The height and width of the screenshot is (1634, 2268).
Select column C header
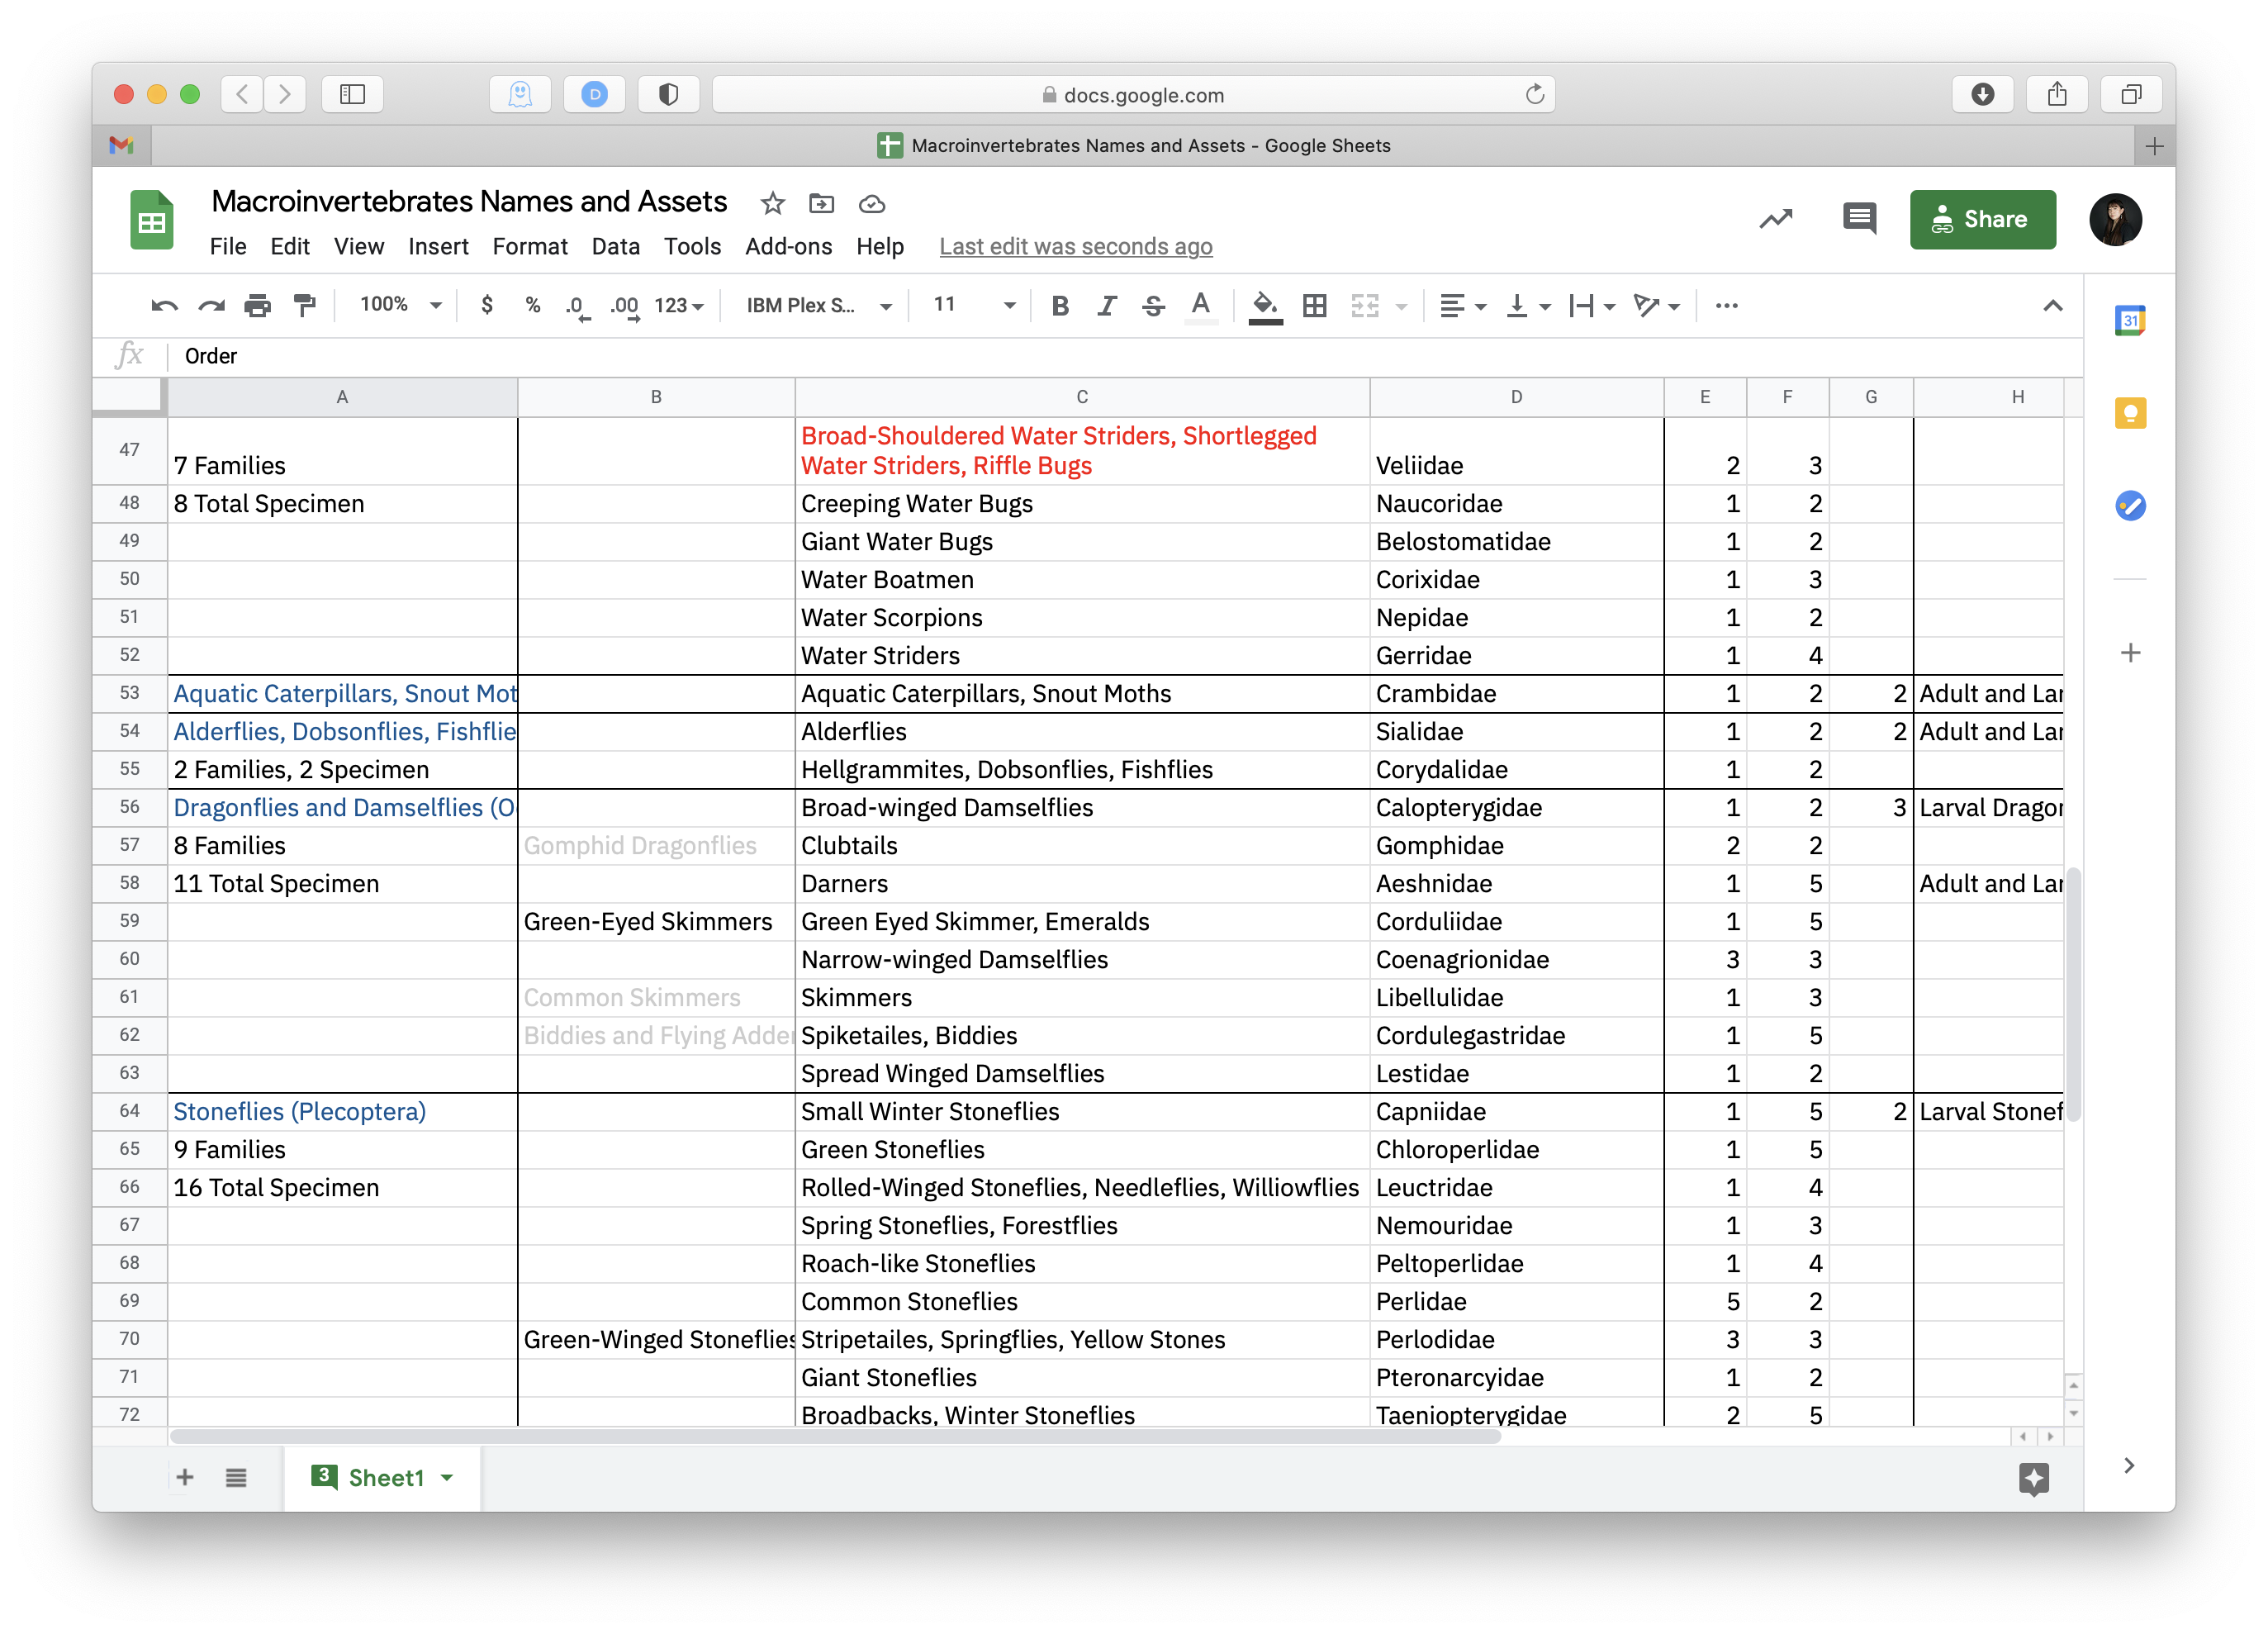click(1082, 397)
